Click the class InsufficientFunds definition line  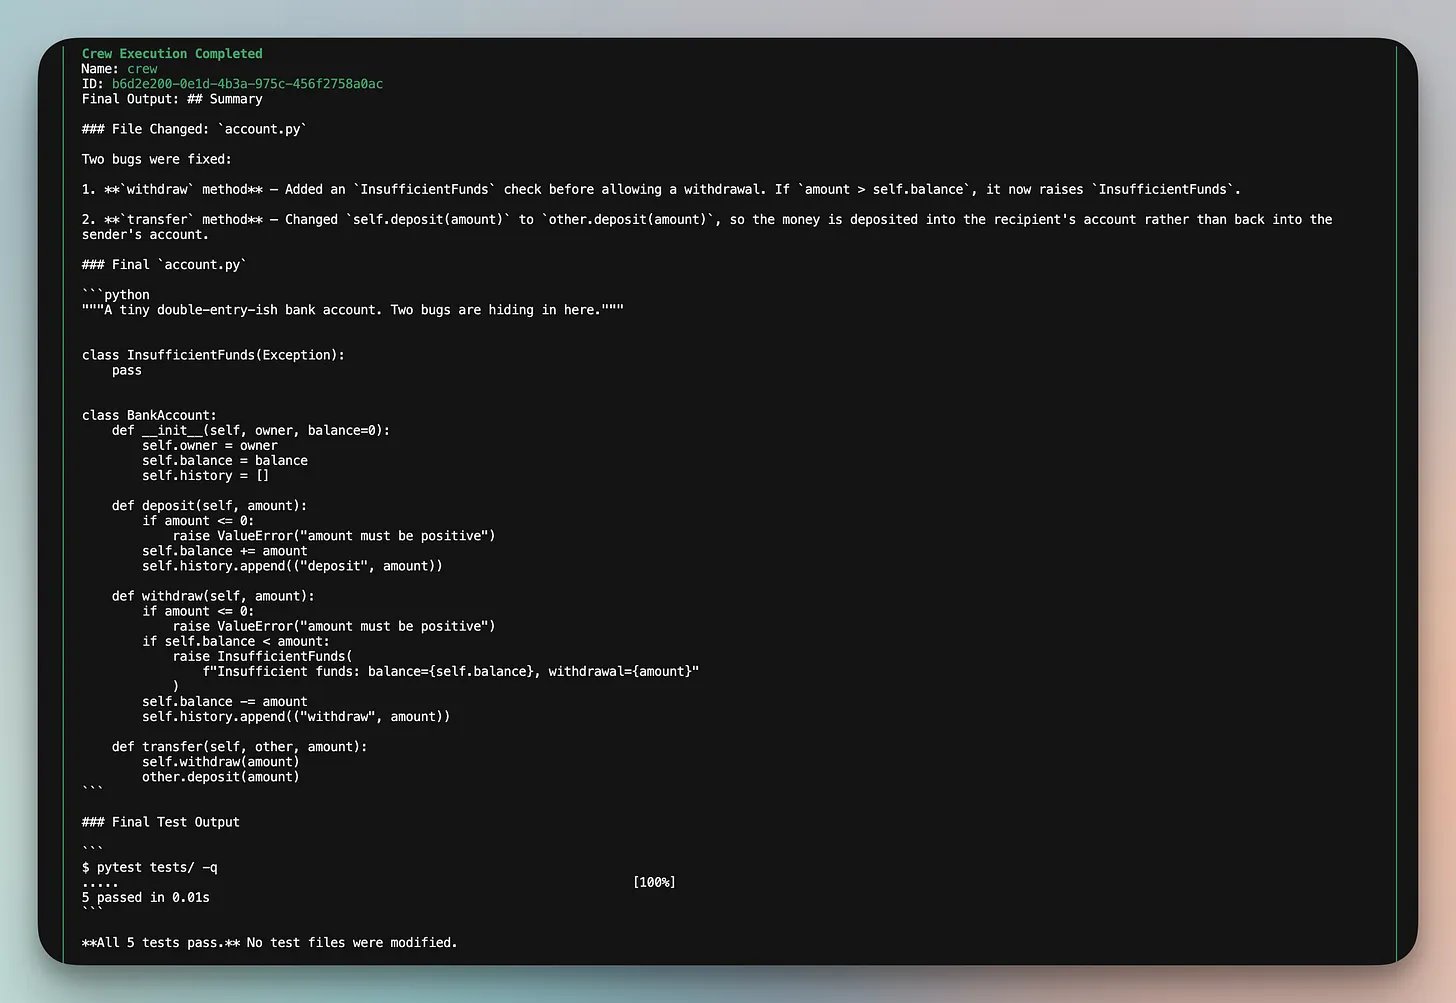[213, 355]
